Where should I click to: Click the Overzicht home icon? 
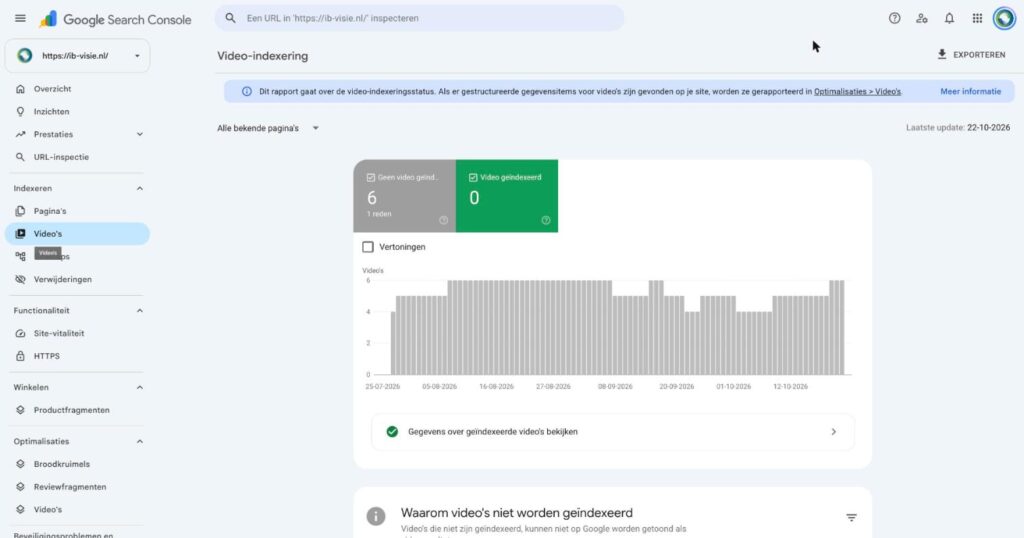point(20,89)
